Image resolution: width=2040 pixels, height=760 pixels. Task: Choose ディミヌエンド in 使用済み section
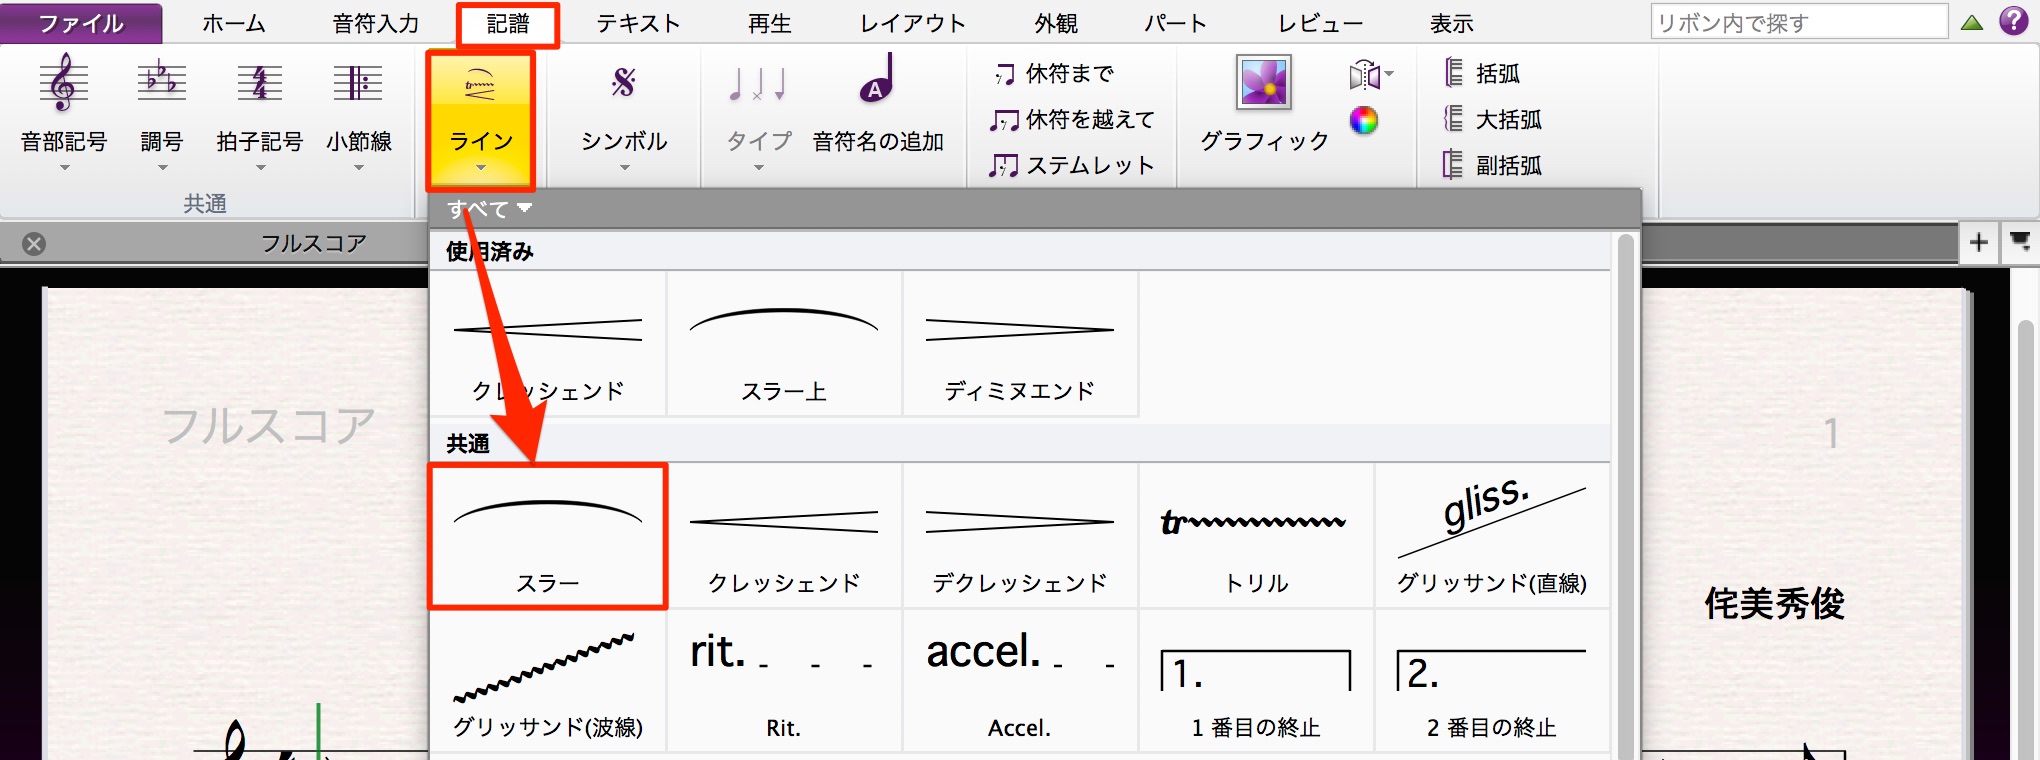tap(1020, 344)
